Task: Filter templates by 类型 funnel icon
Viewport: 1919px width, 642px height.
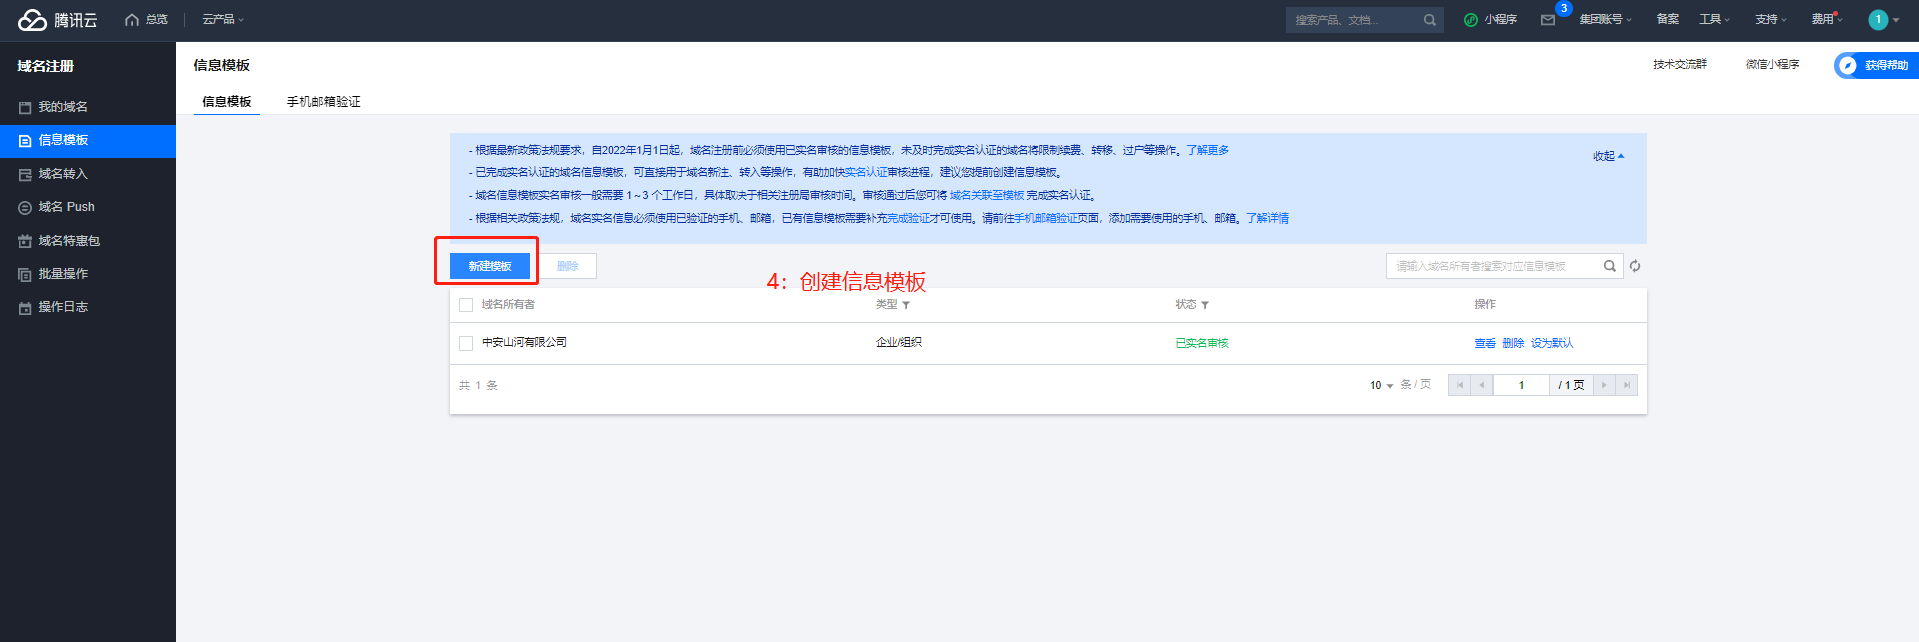Action: tap(906, 305)
